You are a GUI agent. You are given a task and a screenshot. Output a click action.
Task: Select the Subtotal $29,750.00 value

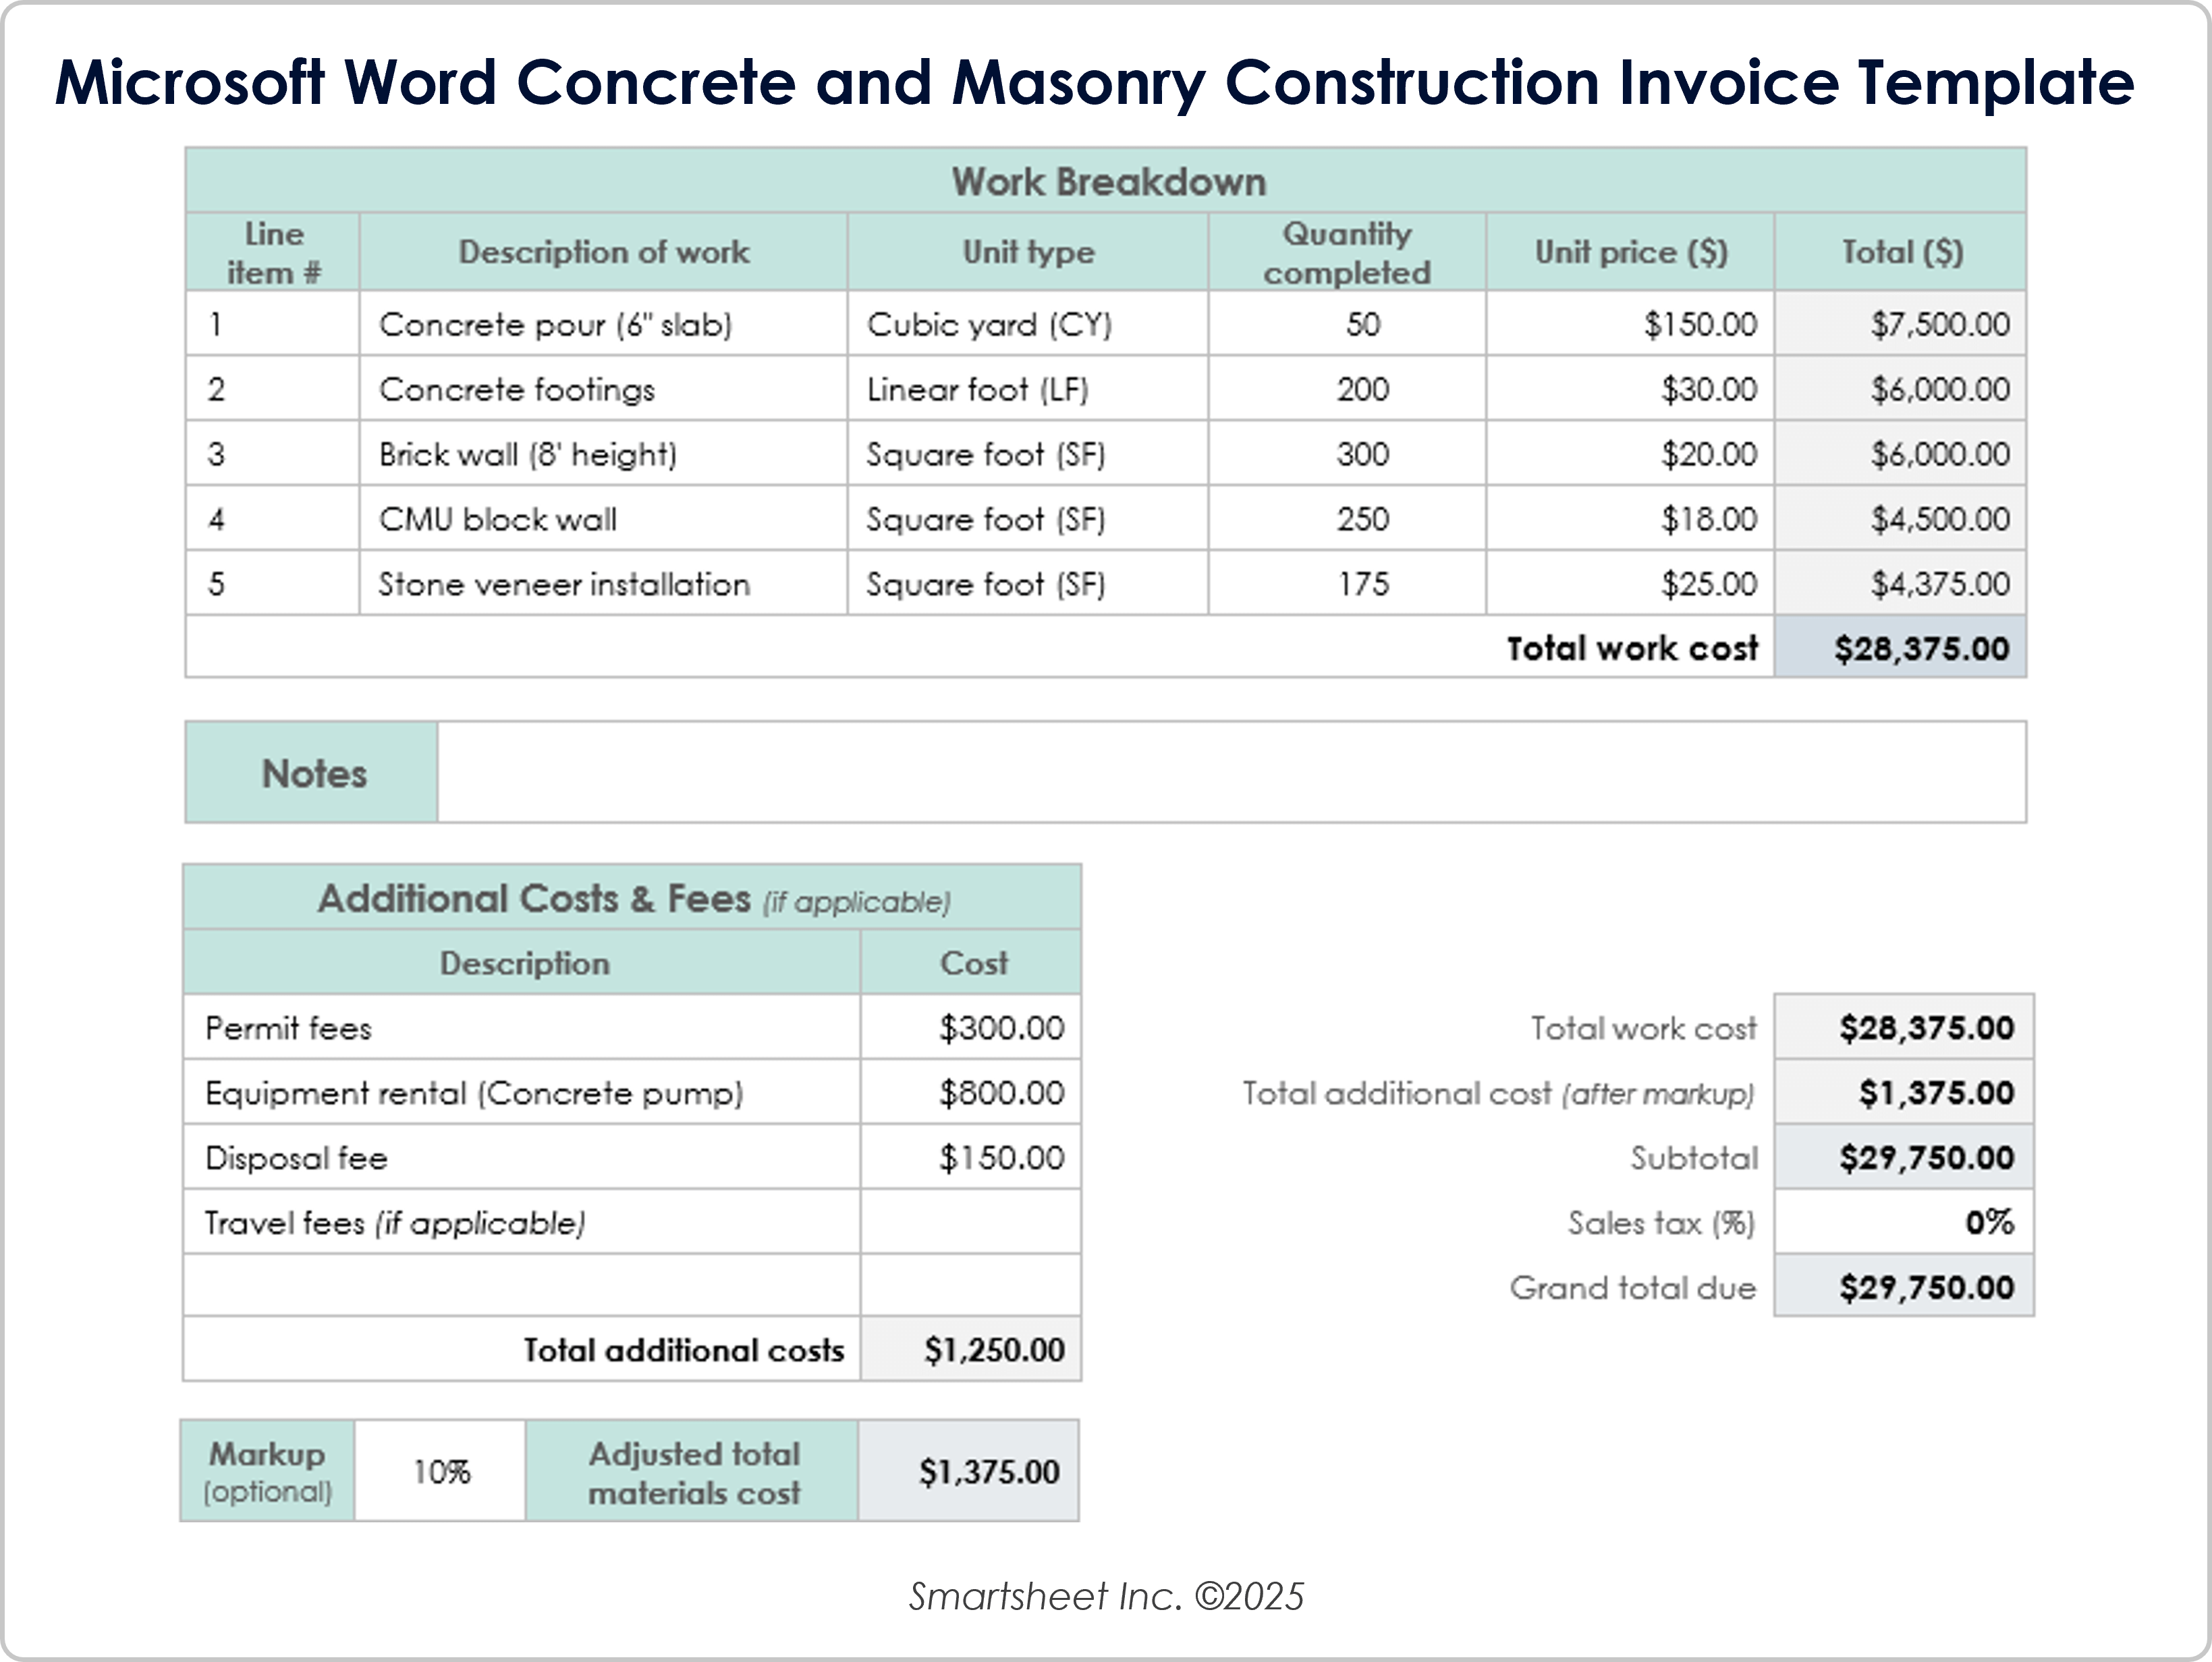point(1925,1158)
